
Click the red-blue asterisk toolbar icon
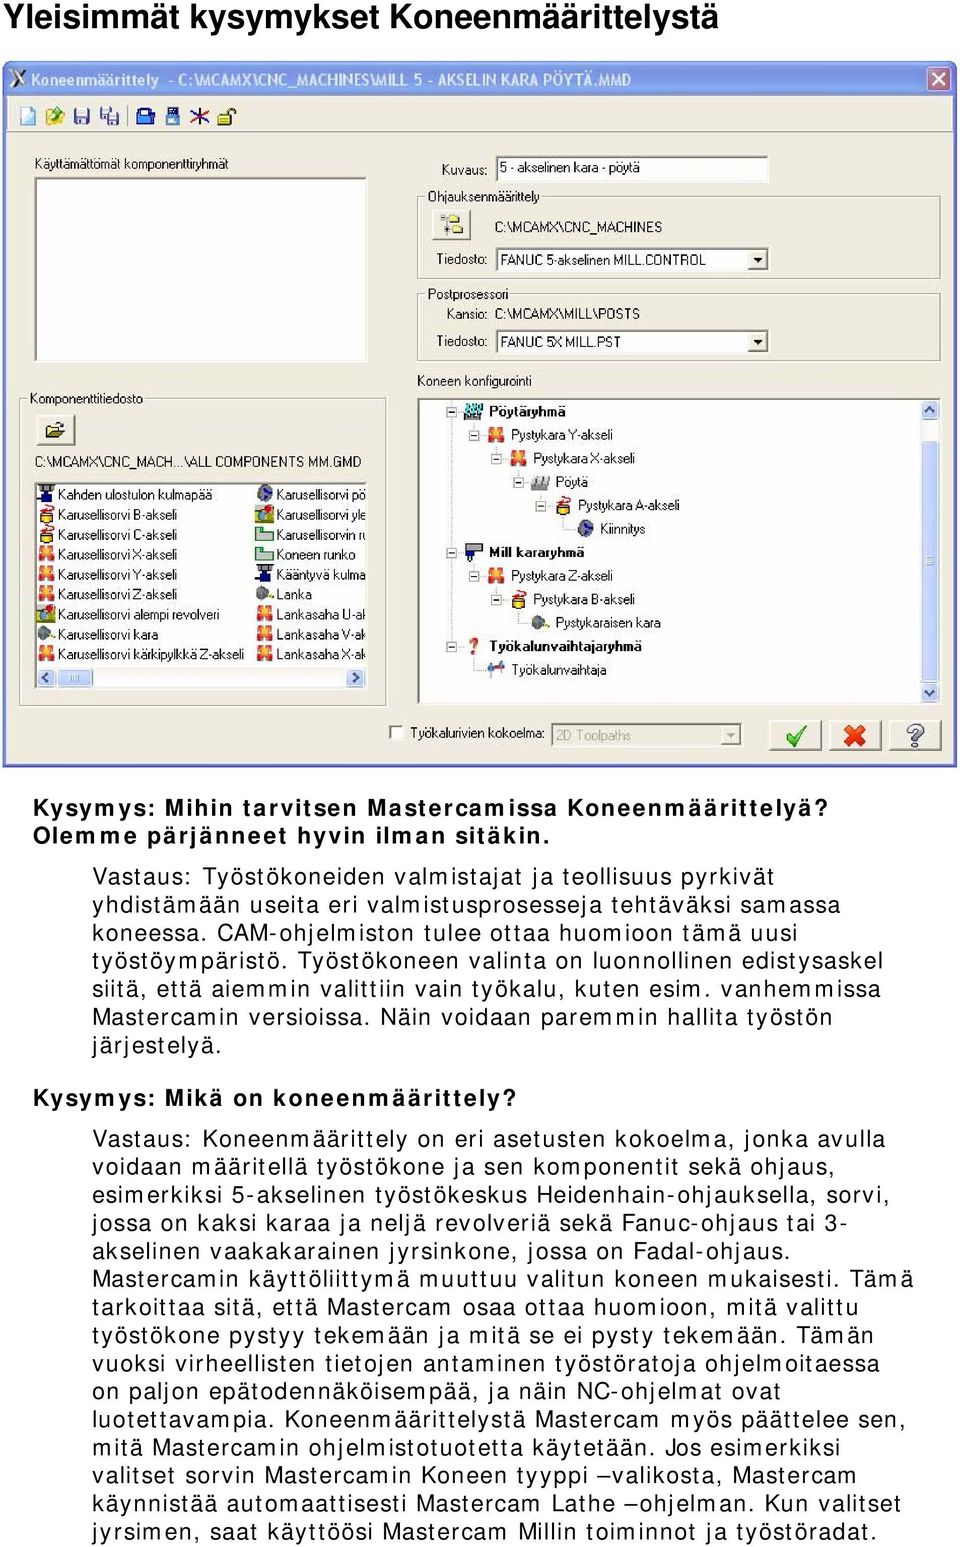point(199,116)
